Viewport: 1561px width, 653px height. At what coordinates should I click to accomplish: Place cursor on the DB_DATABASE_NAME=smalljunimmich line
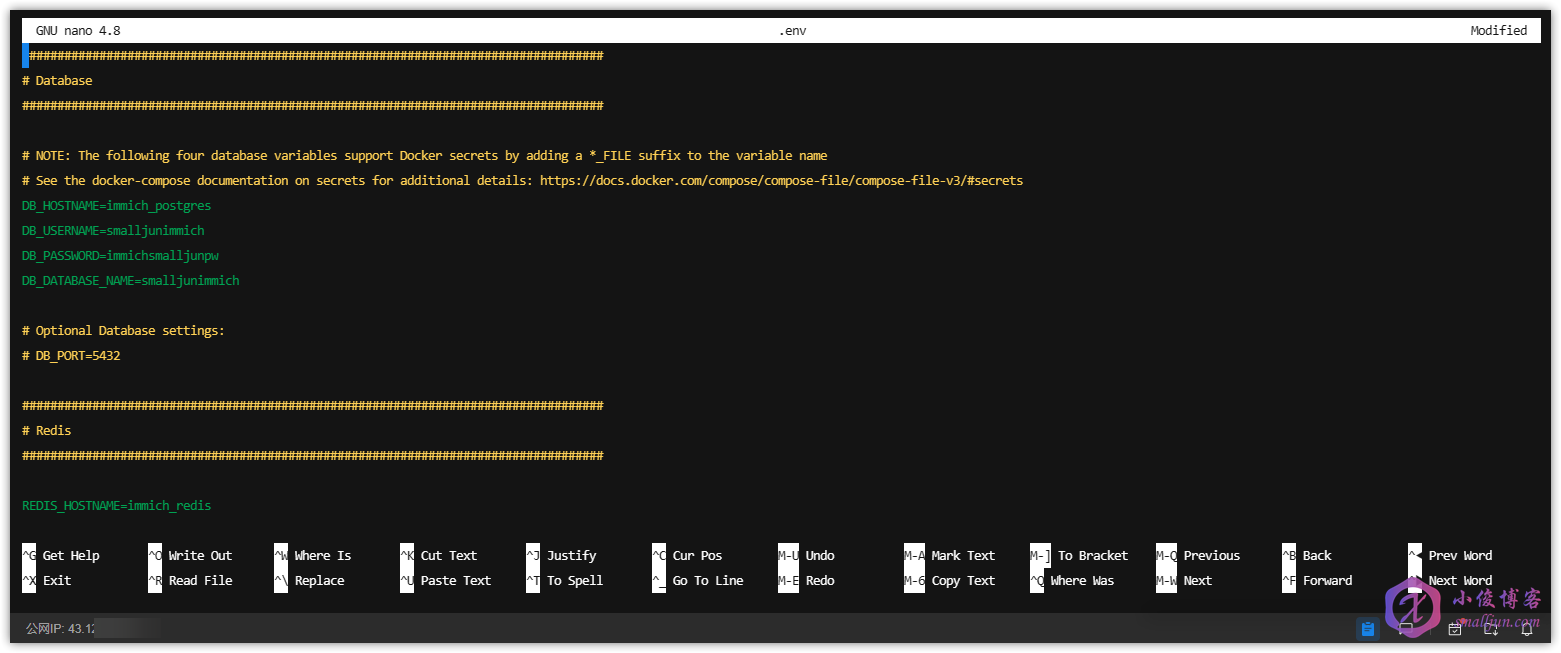click(x=131, y=281)
